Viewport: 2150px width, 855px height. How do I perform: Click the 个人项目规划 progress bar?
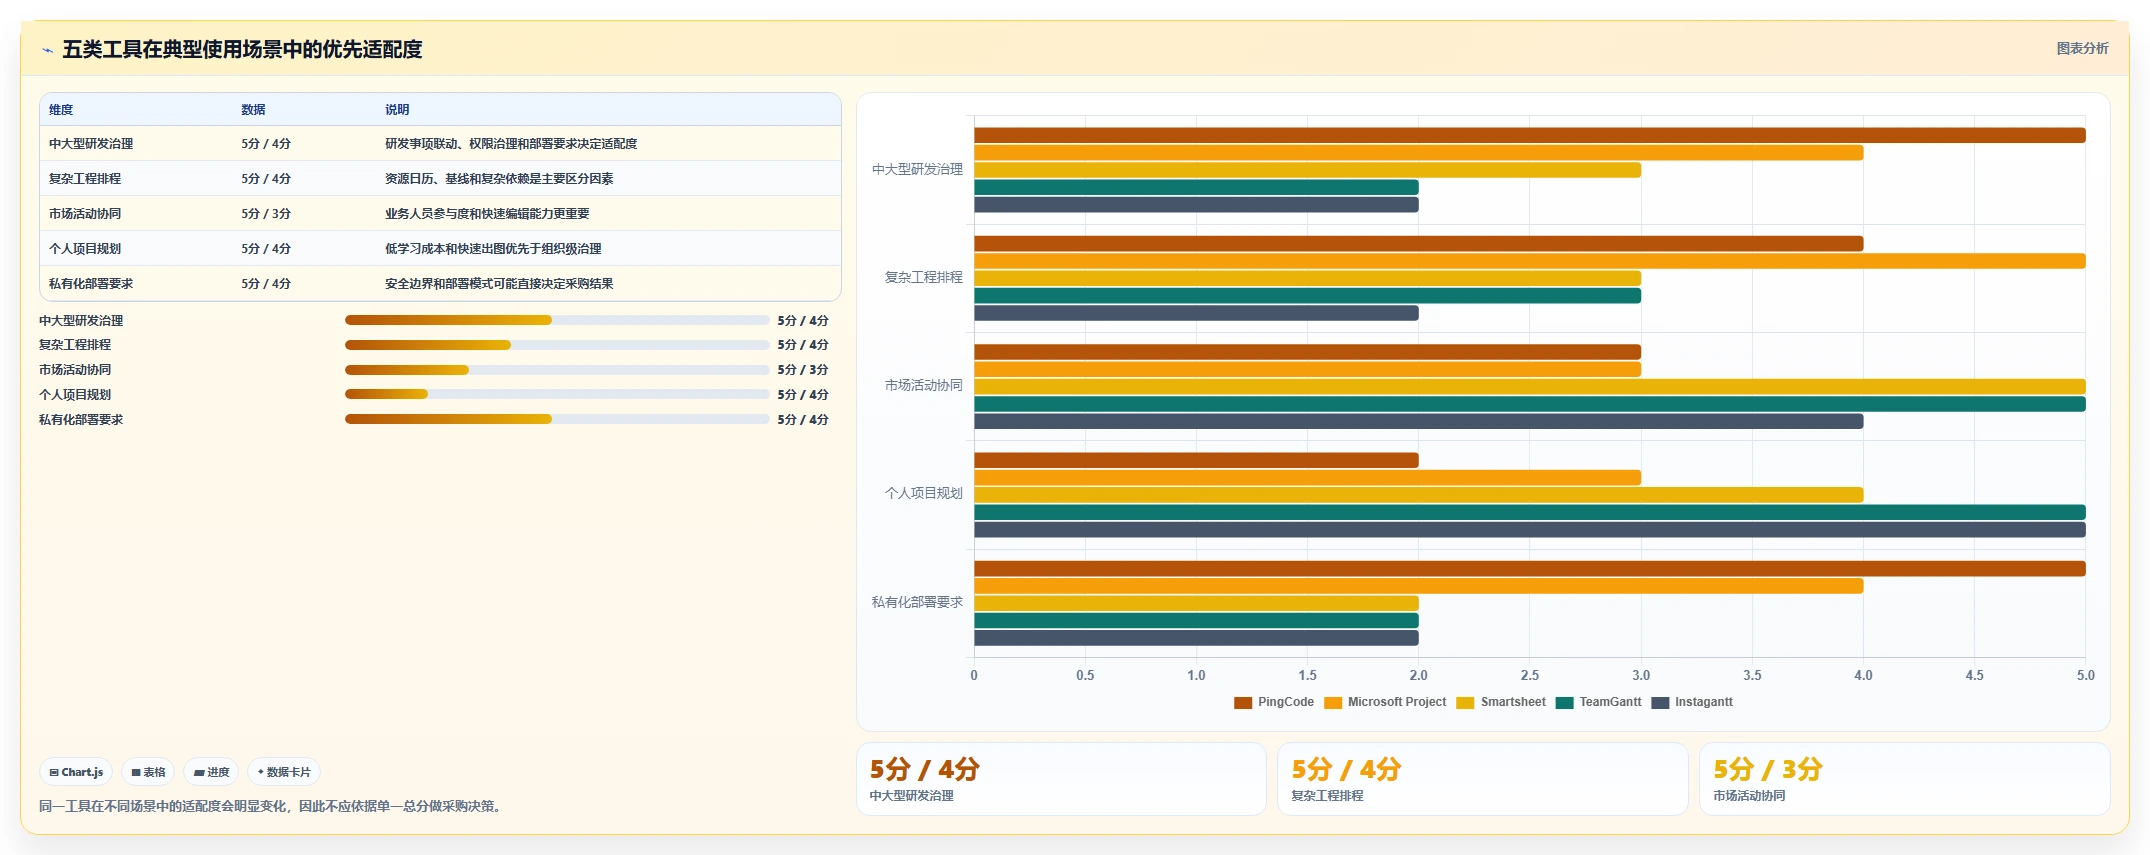(x=557, y=394)
